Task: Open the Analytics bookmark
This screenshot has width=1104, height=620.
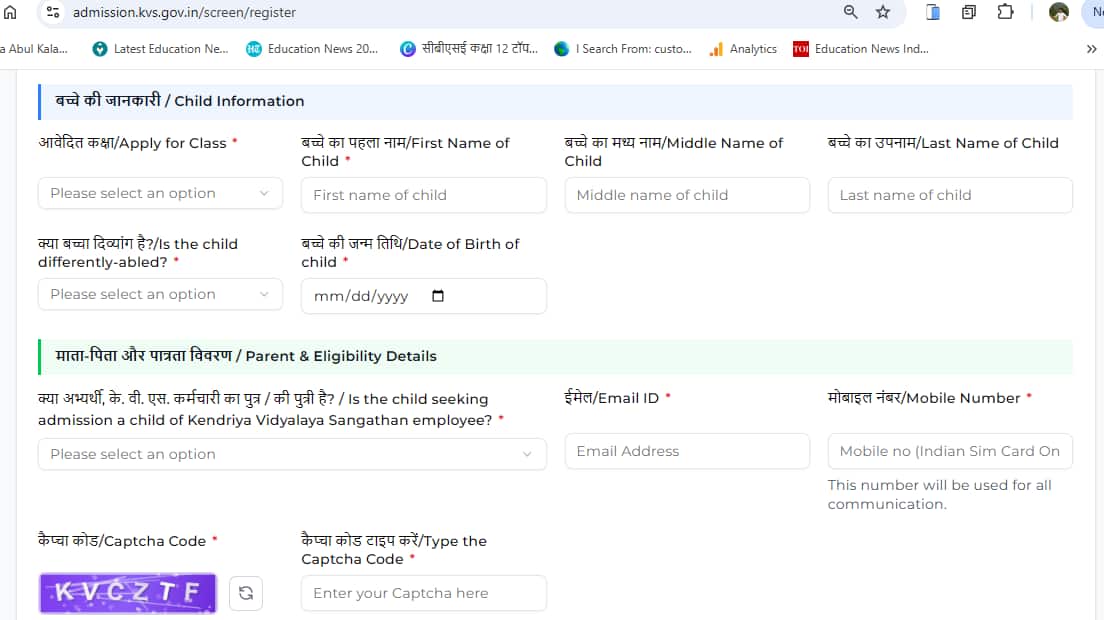Action: [x=743, y=48]
